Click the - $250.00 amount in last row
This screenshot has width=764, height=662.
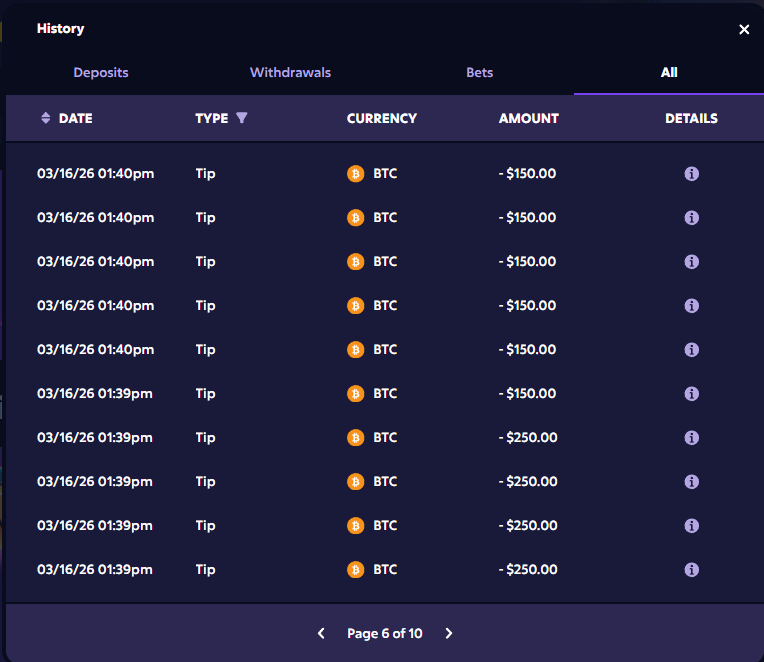coord(528,569)
